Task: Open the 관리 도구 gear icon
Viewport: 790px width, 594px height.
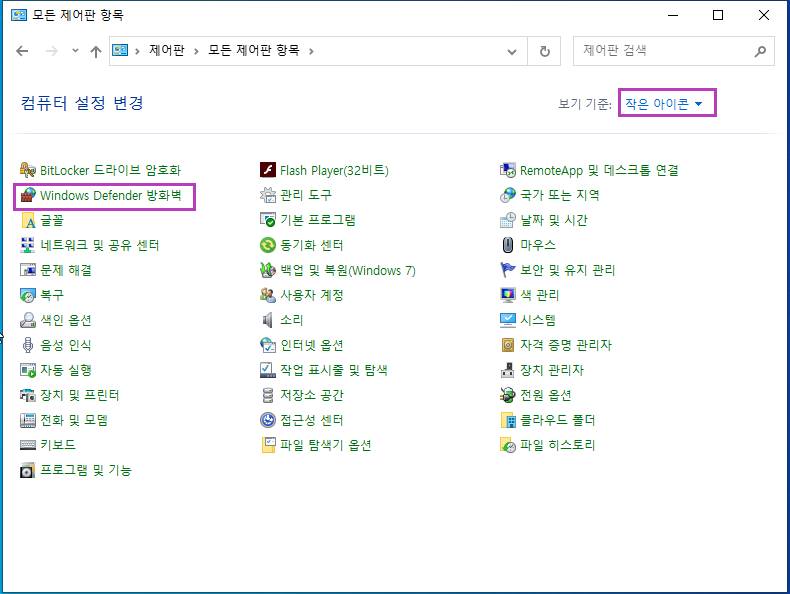Action: click(x=268, y=195)
